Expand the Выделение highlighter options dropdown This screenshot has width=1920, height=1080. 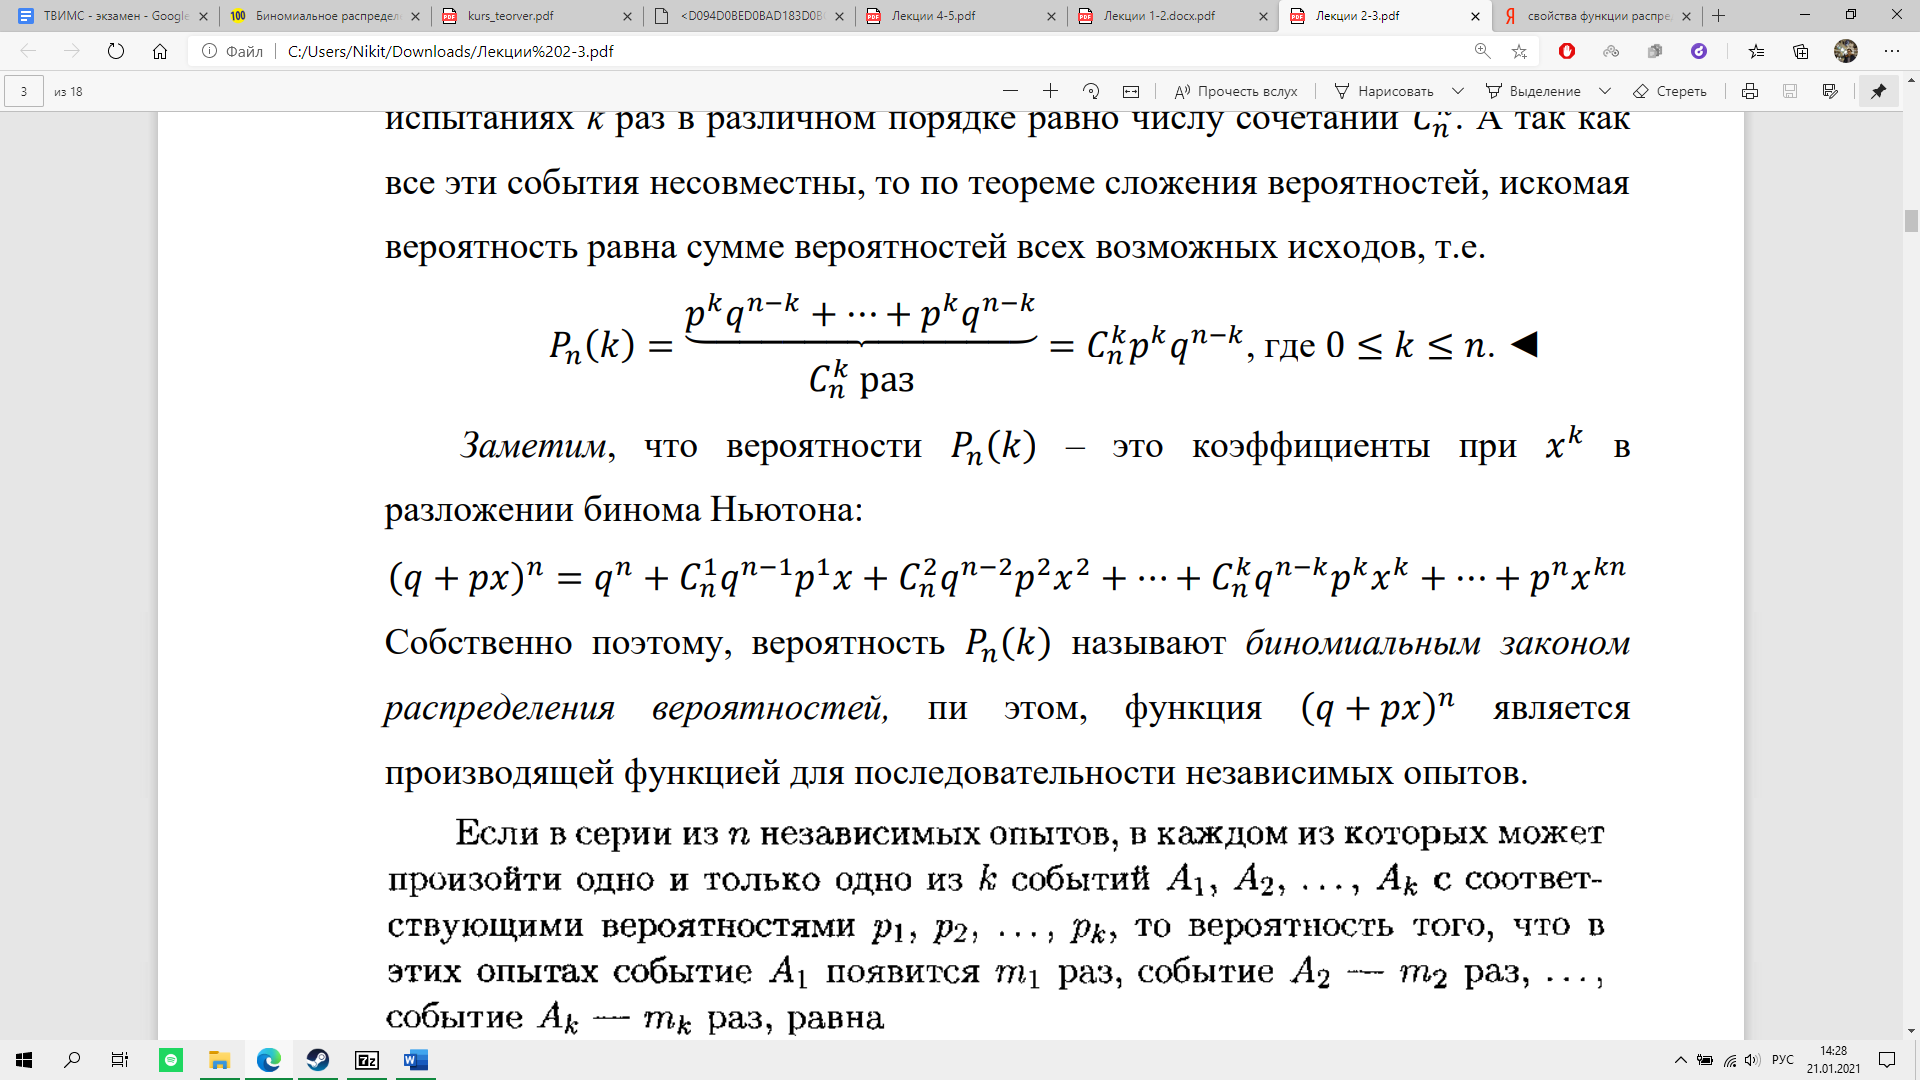click(x=1605, y=91)
